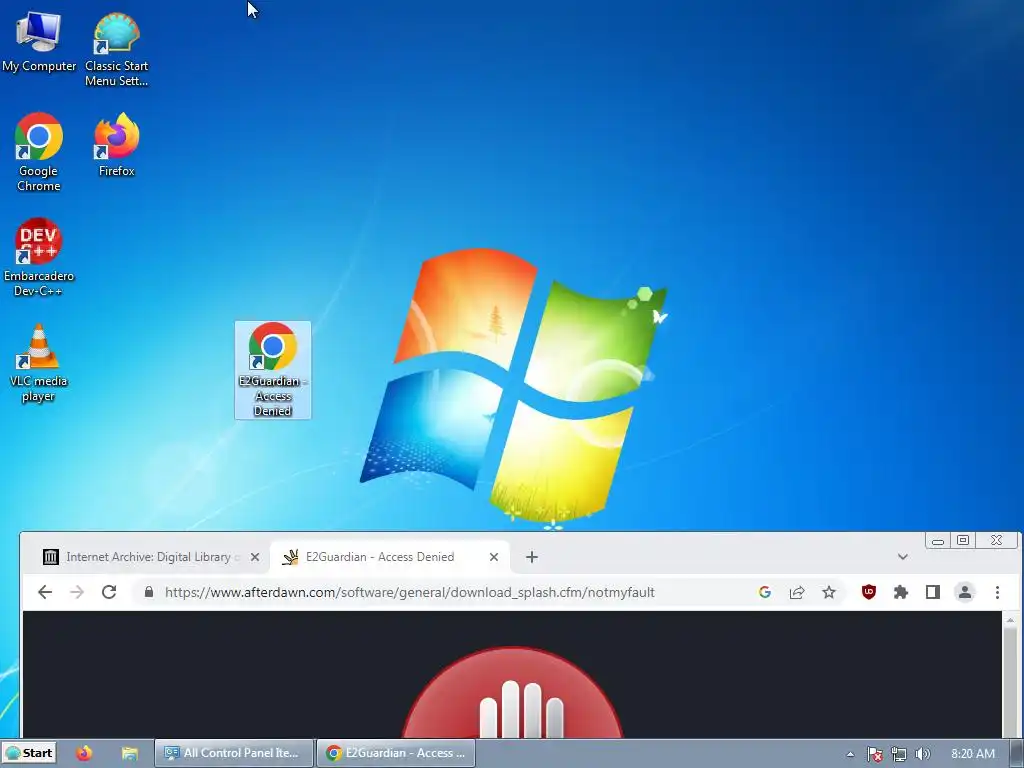Select the E2Guardian Access Denied desktop shortcut

pos(273,370)
